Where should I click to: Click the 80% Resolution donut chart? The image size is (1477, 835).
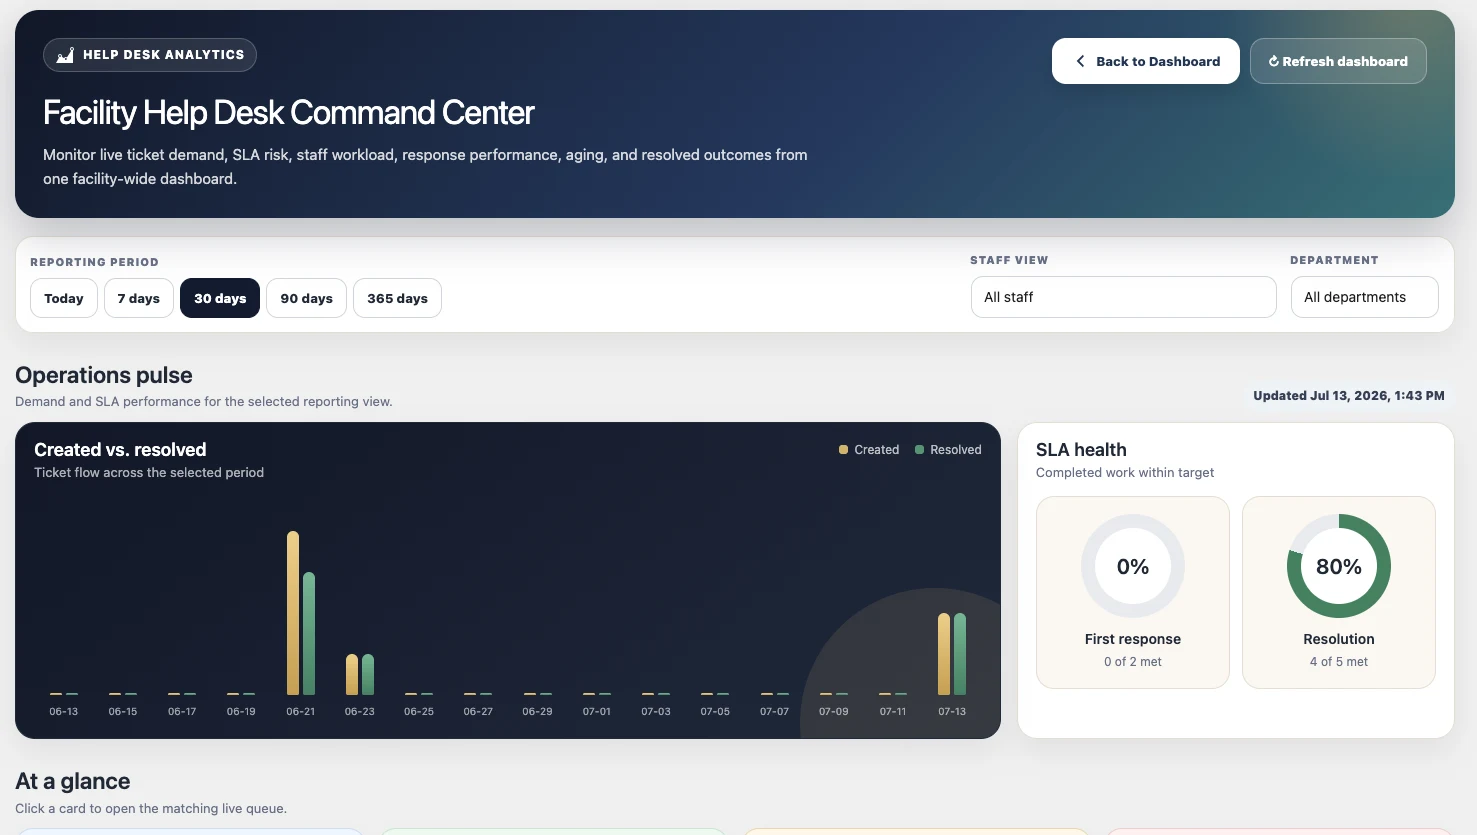click(x=1339, y=566)
